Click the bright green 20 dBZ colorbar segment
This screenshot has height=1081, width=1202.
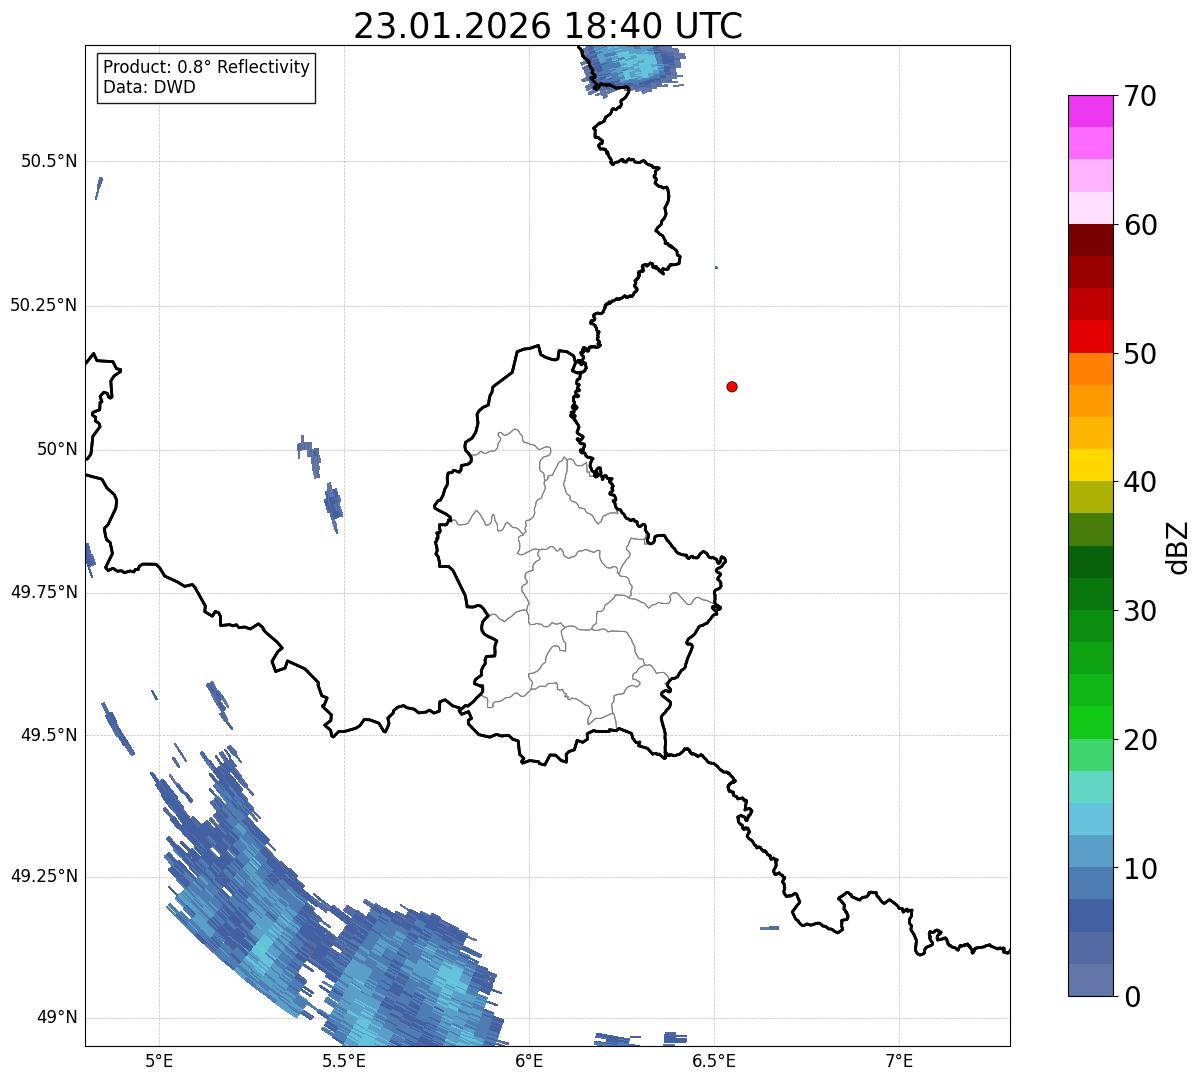[x=1090, y=723]
